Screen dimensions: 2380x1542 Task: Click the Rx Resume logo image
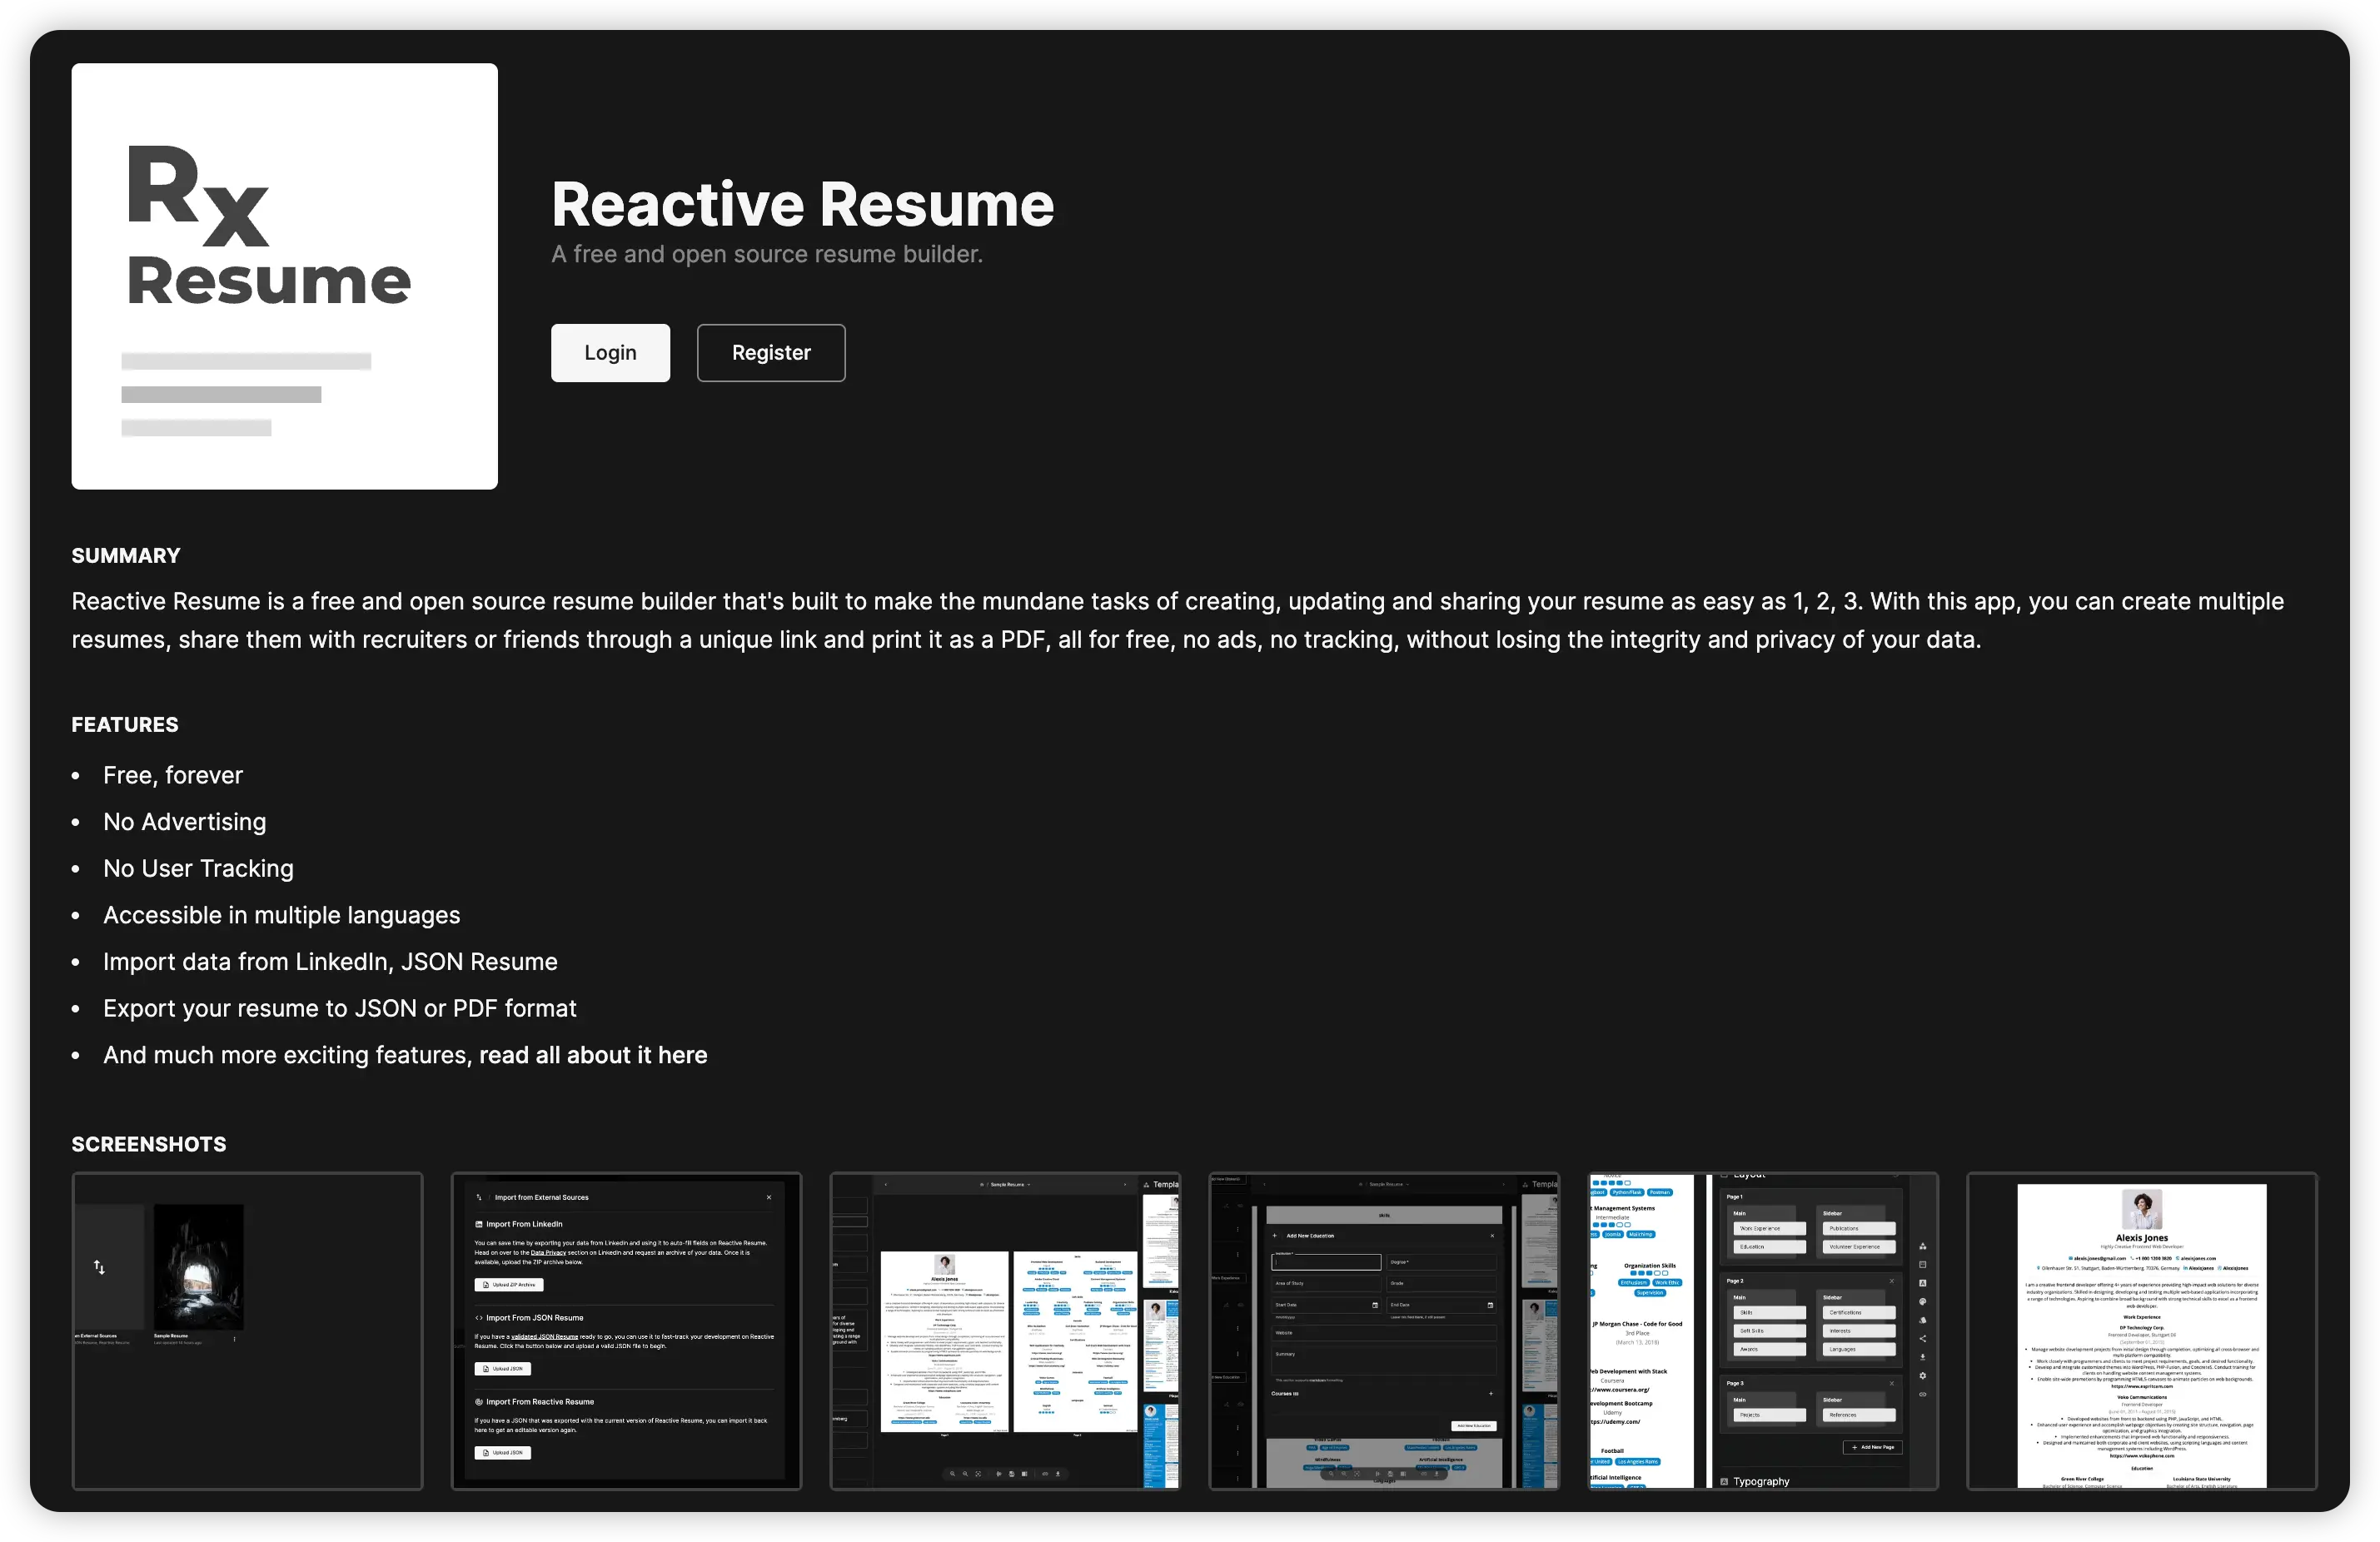point(284,276)
